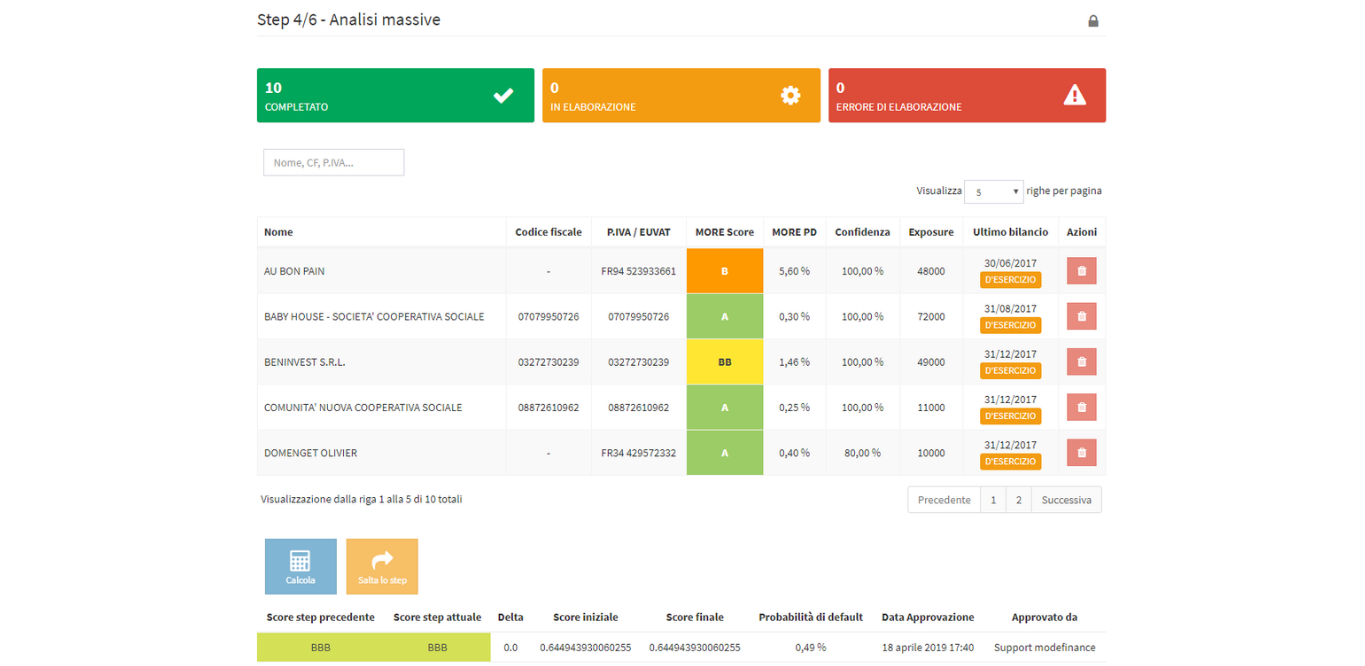Click the D'ESERCIZIO badge in the BENINVEST row
Viewport: 1365px width, 666px height.
(1010, 371)
